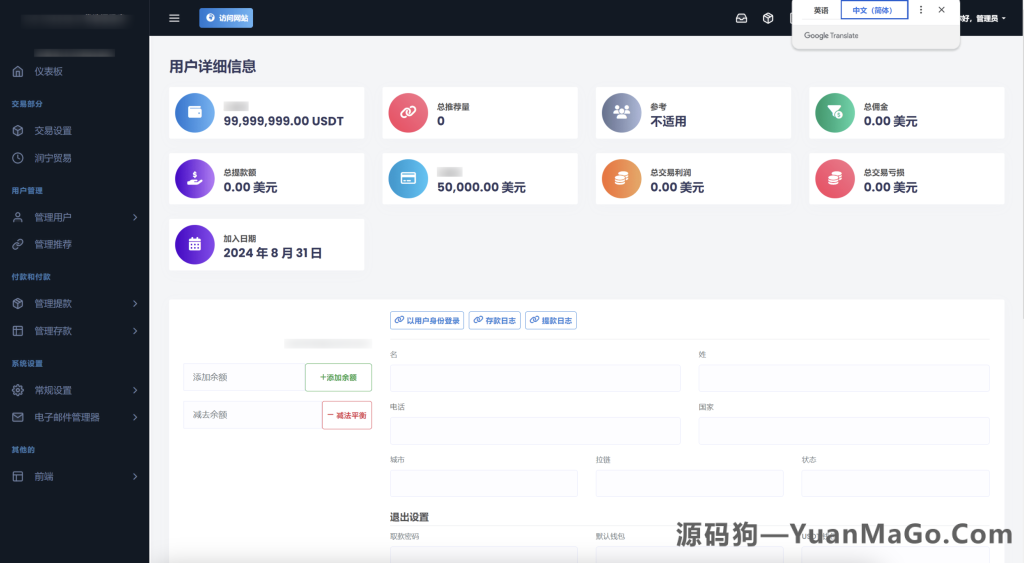Click the 状态 state field
The height and width of the screenshot is (563, 1024).
coord(895,483)
